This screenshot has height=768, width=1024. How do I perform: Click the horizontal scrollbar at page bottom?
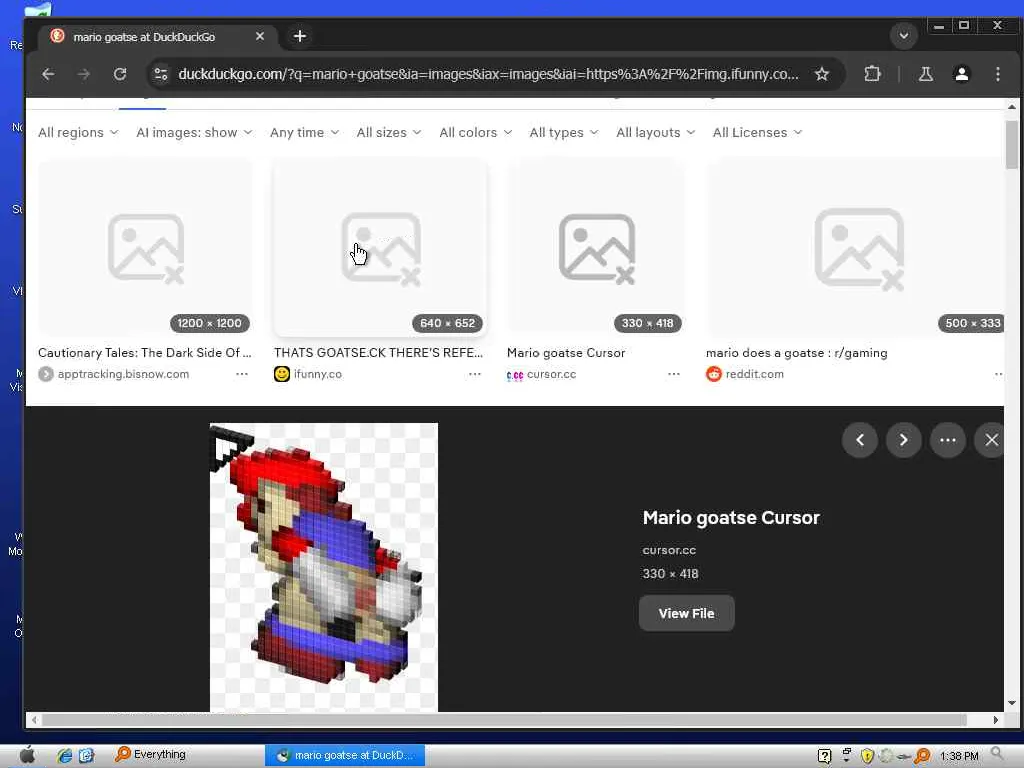point(504,720)
